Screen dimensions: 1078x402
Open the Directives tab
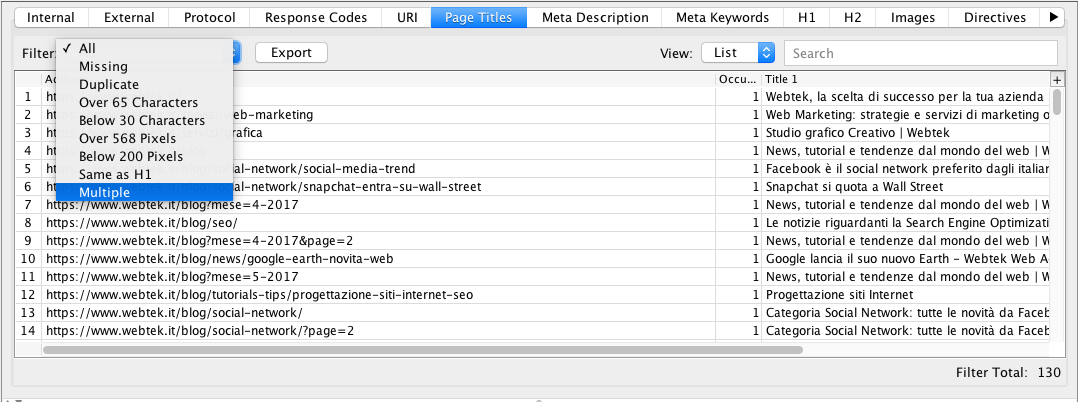pos(994,18)
